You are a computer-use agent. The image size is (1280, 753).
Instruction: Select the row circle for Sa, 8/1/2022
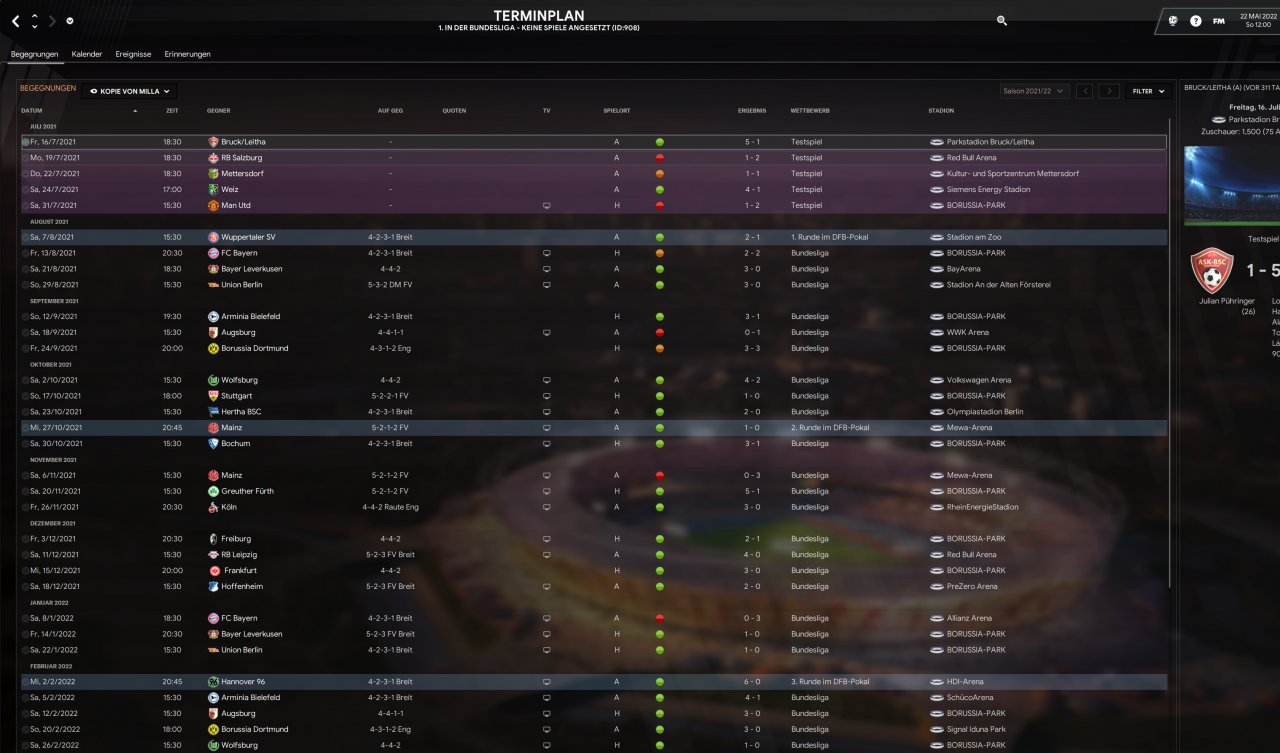pyautogui.click(x=25, y=618)
